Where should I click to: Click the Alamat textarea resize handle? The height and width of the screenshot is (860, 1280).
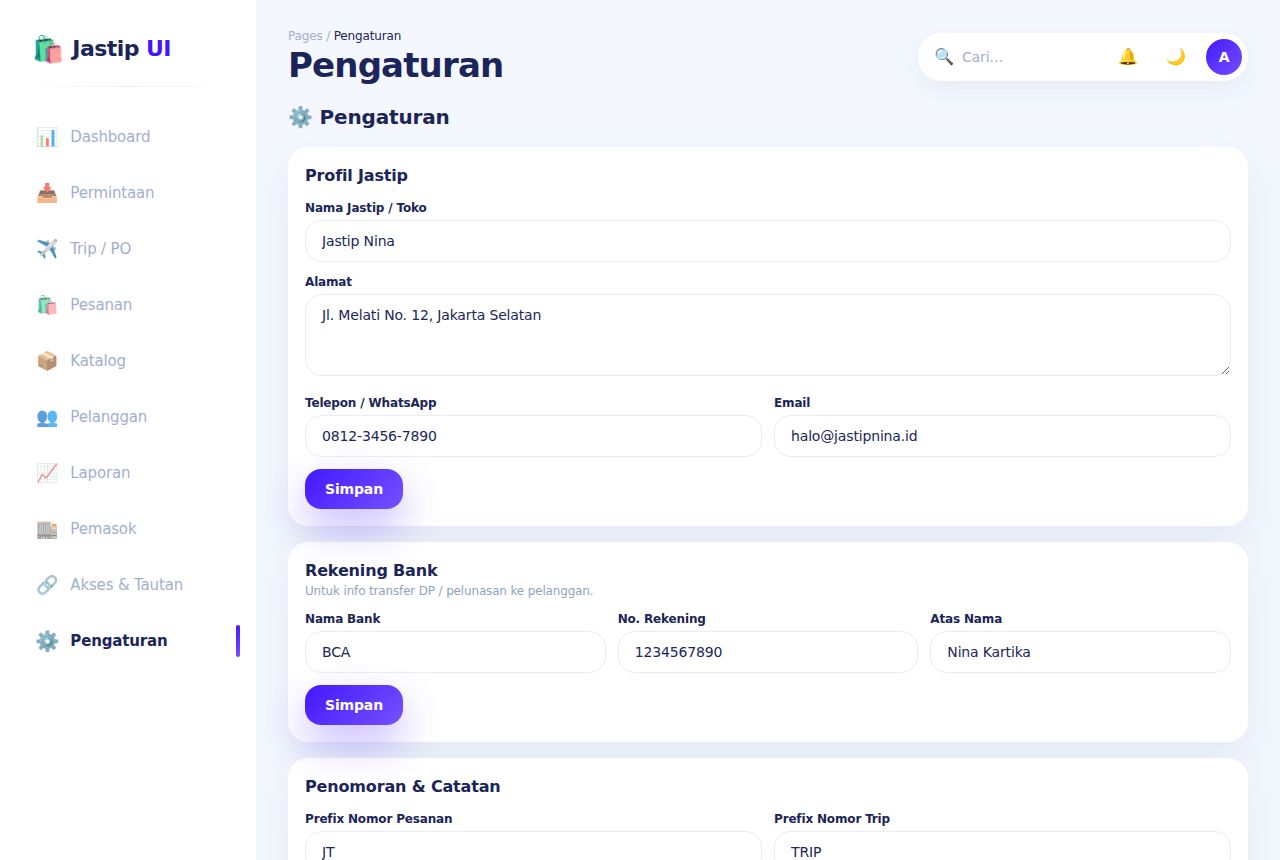click(x=1223, y=368)
